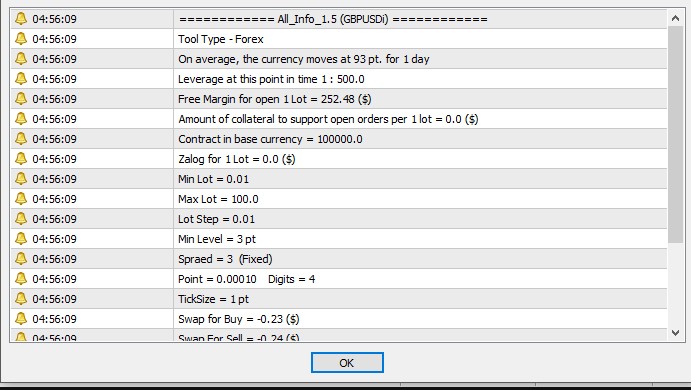Select 'On average, the currency moves at 93 pt.' message
691x390 pixels.
pos(304,59)
